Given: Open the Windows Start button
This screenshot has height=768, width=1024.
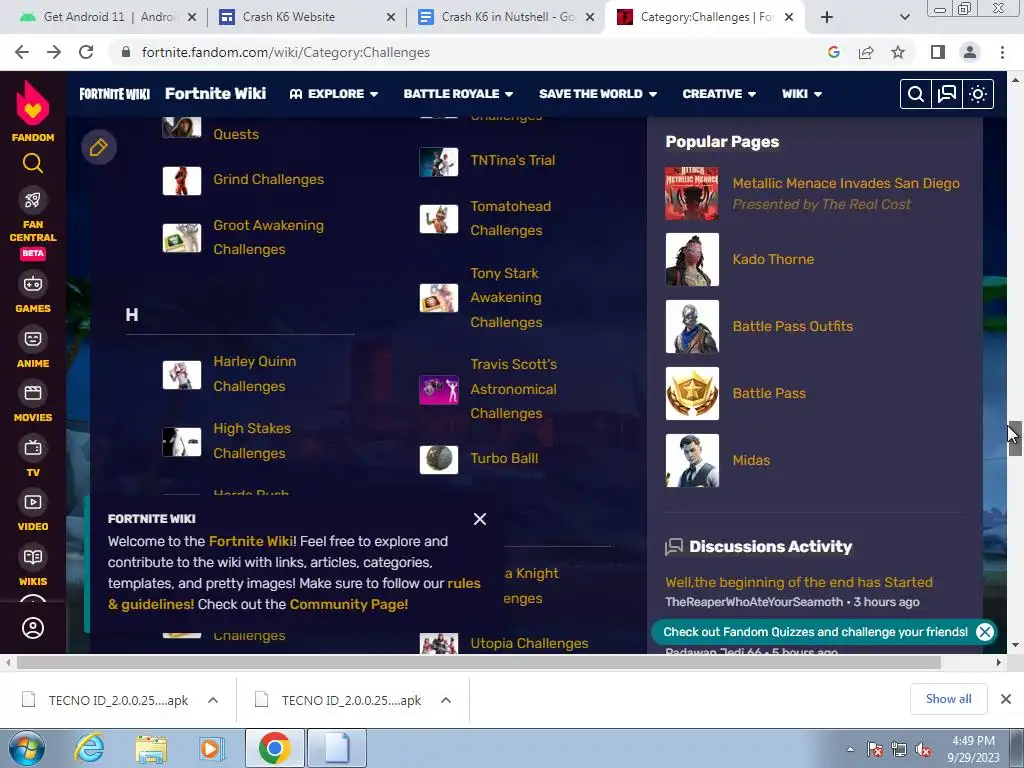Looking at the screenshot, I should pos(26,748).
